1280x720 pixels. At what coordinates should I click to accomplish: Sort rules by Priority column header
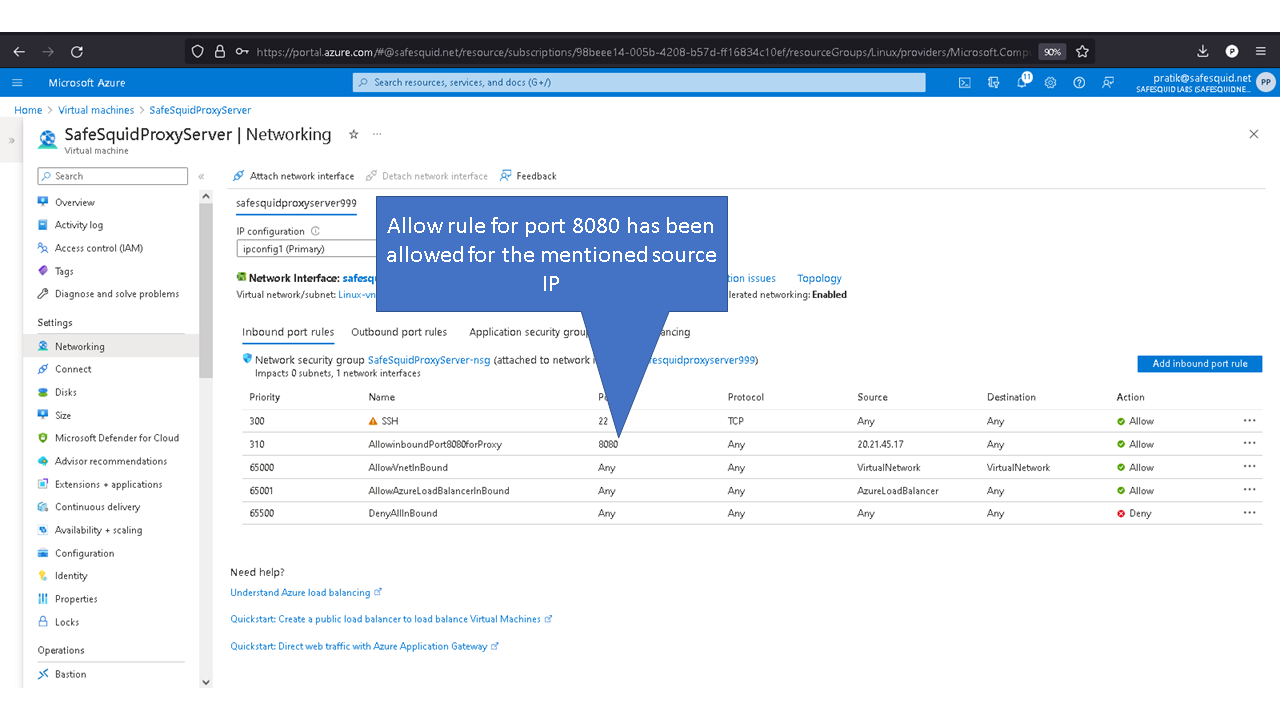[x=265, y=397]
